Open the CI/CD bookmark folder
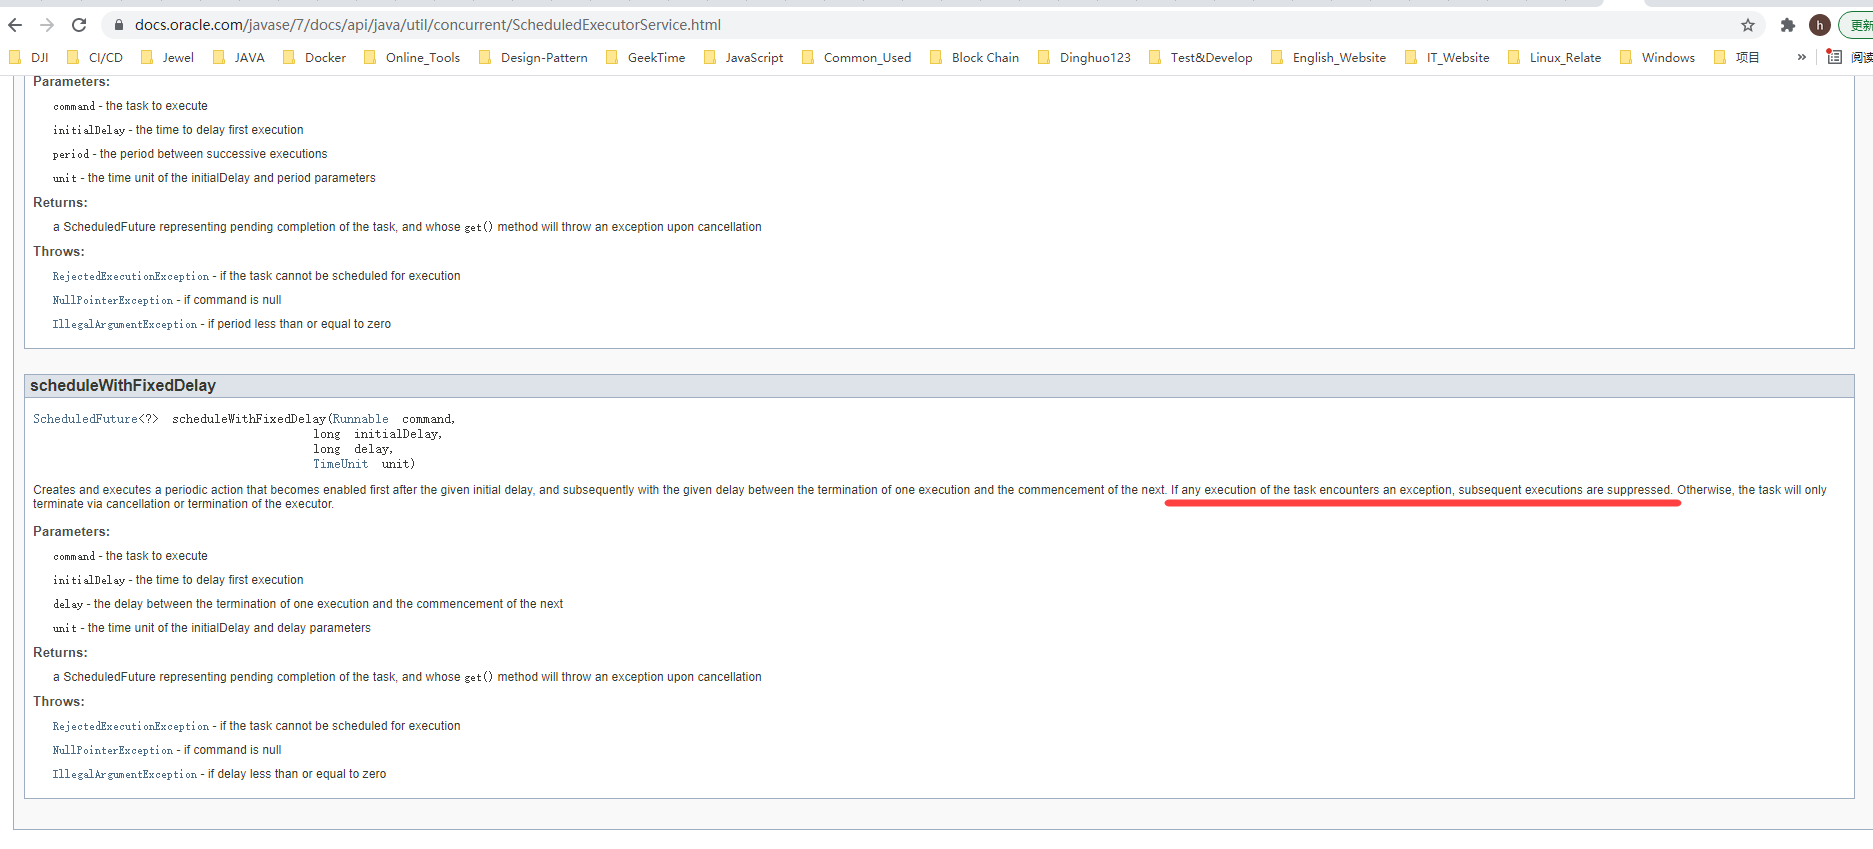The height and width of the screenshot is (849, 1873). coord(95,57)
